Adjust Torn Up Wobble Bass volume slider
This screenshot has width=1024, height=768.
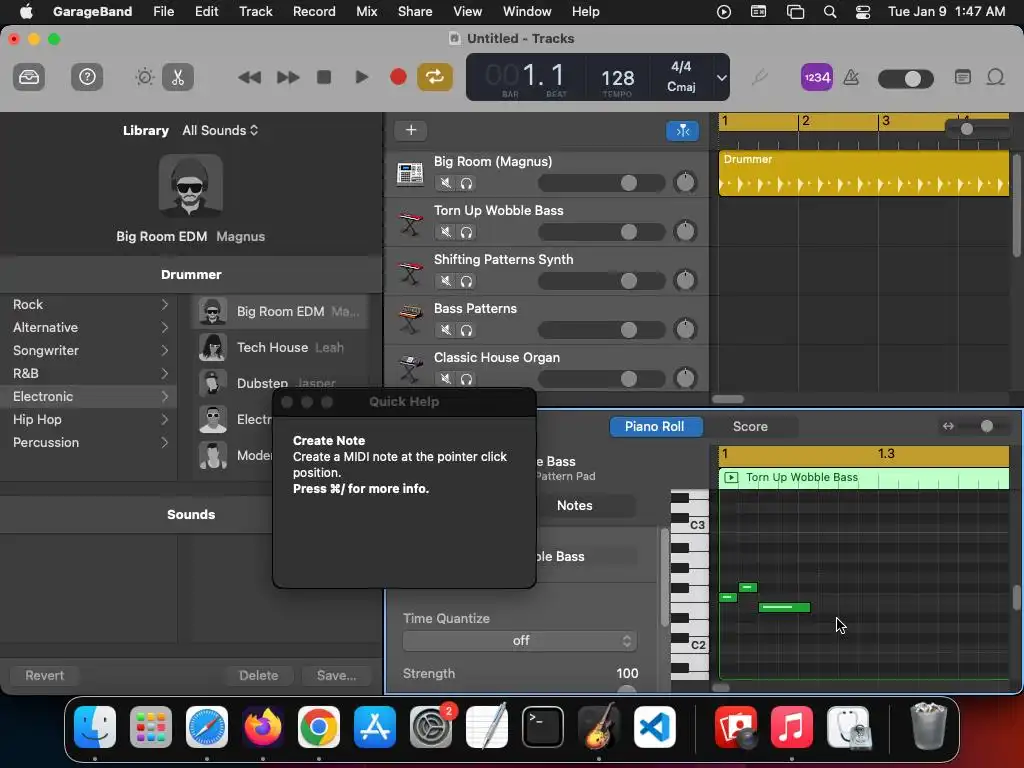(x=601, y=232)
